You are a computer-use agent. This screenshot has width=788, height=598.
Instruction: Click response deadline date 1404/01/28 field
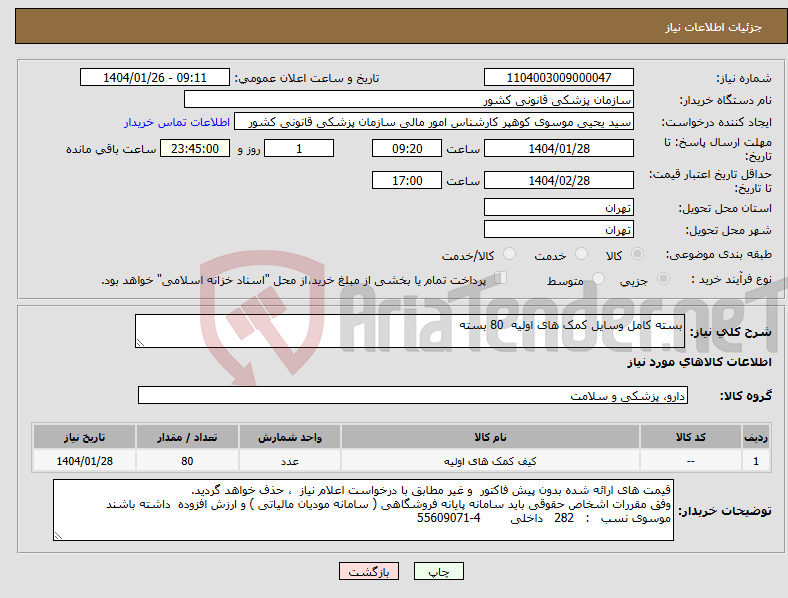[558, 149]
